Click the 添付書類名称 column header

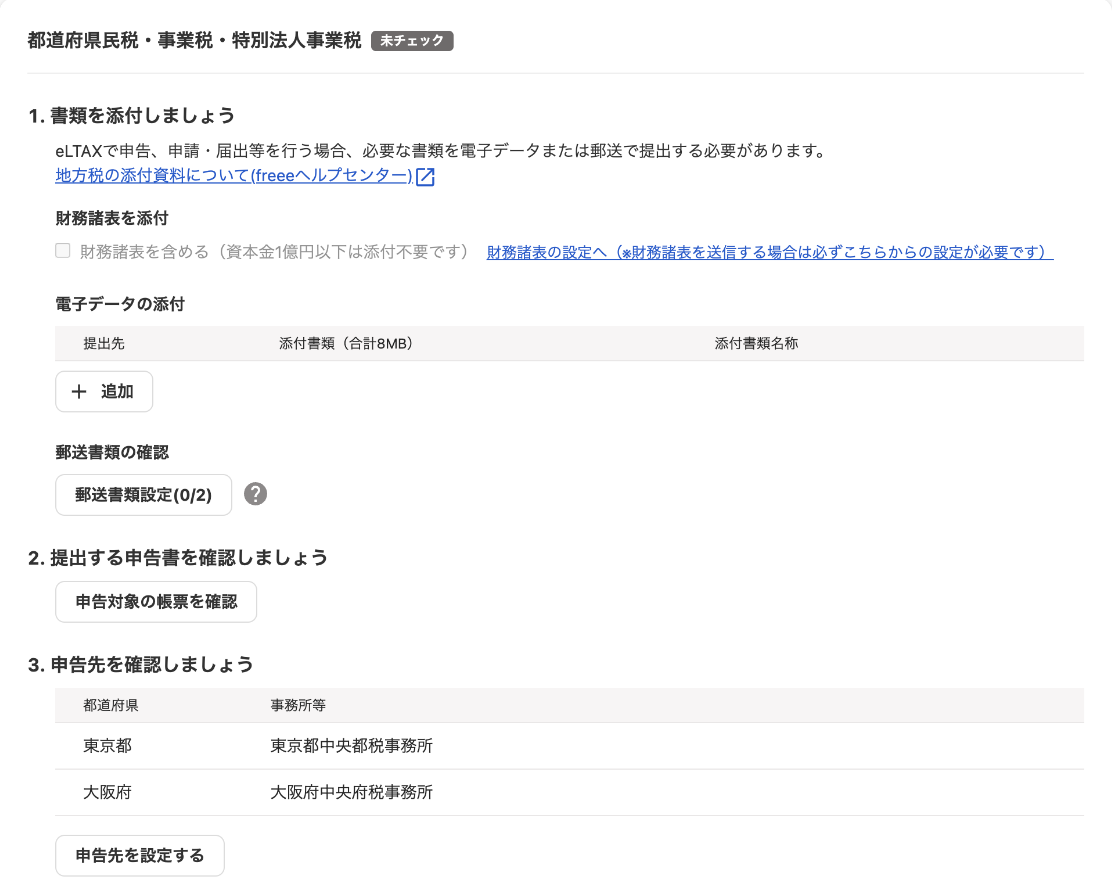pyautogui.click(x=756, y=344)
